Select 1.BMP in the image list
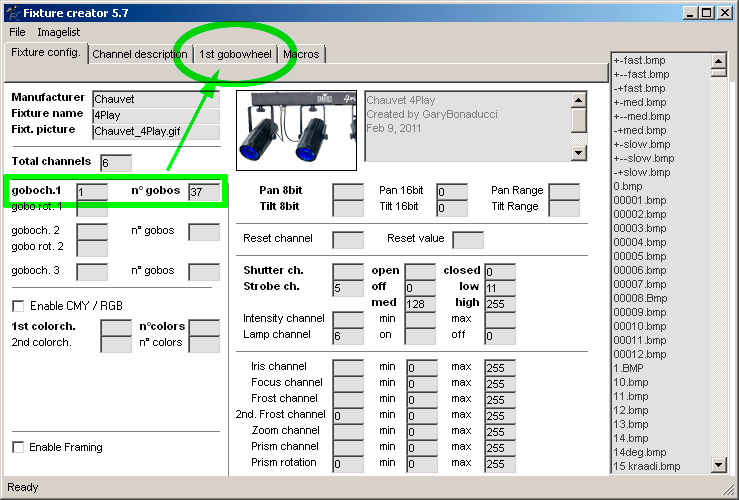This screenshot has width=739, height=500. (x=629, y=369)
